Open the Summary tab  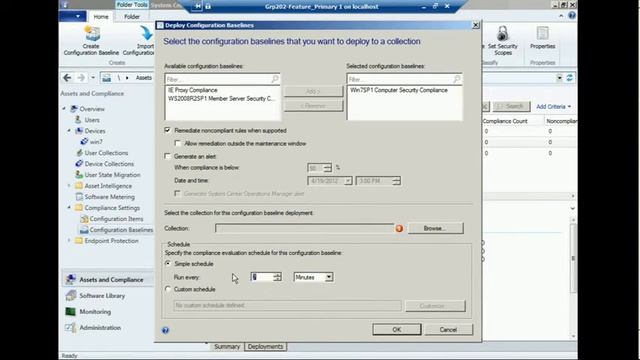[x=227, y=347]
